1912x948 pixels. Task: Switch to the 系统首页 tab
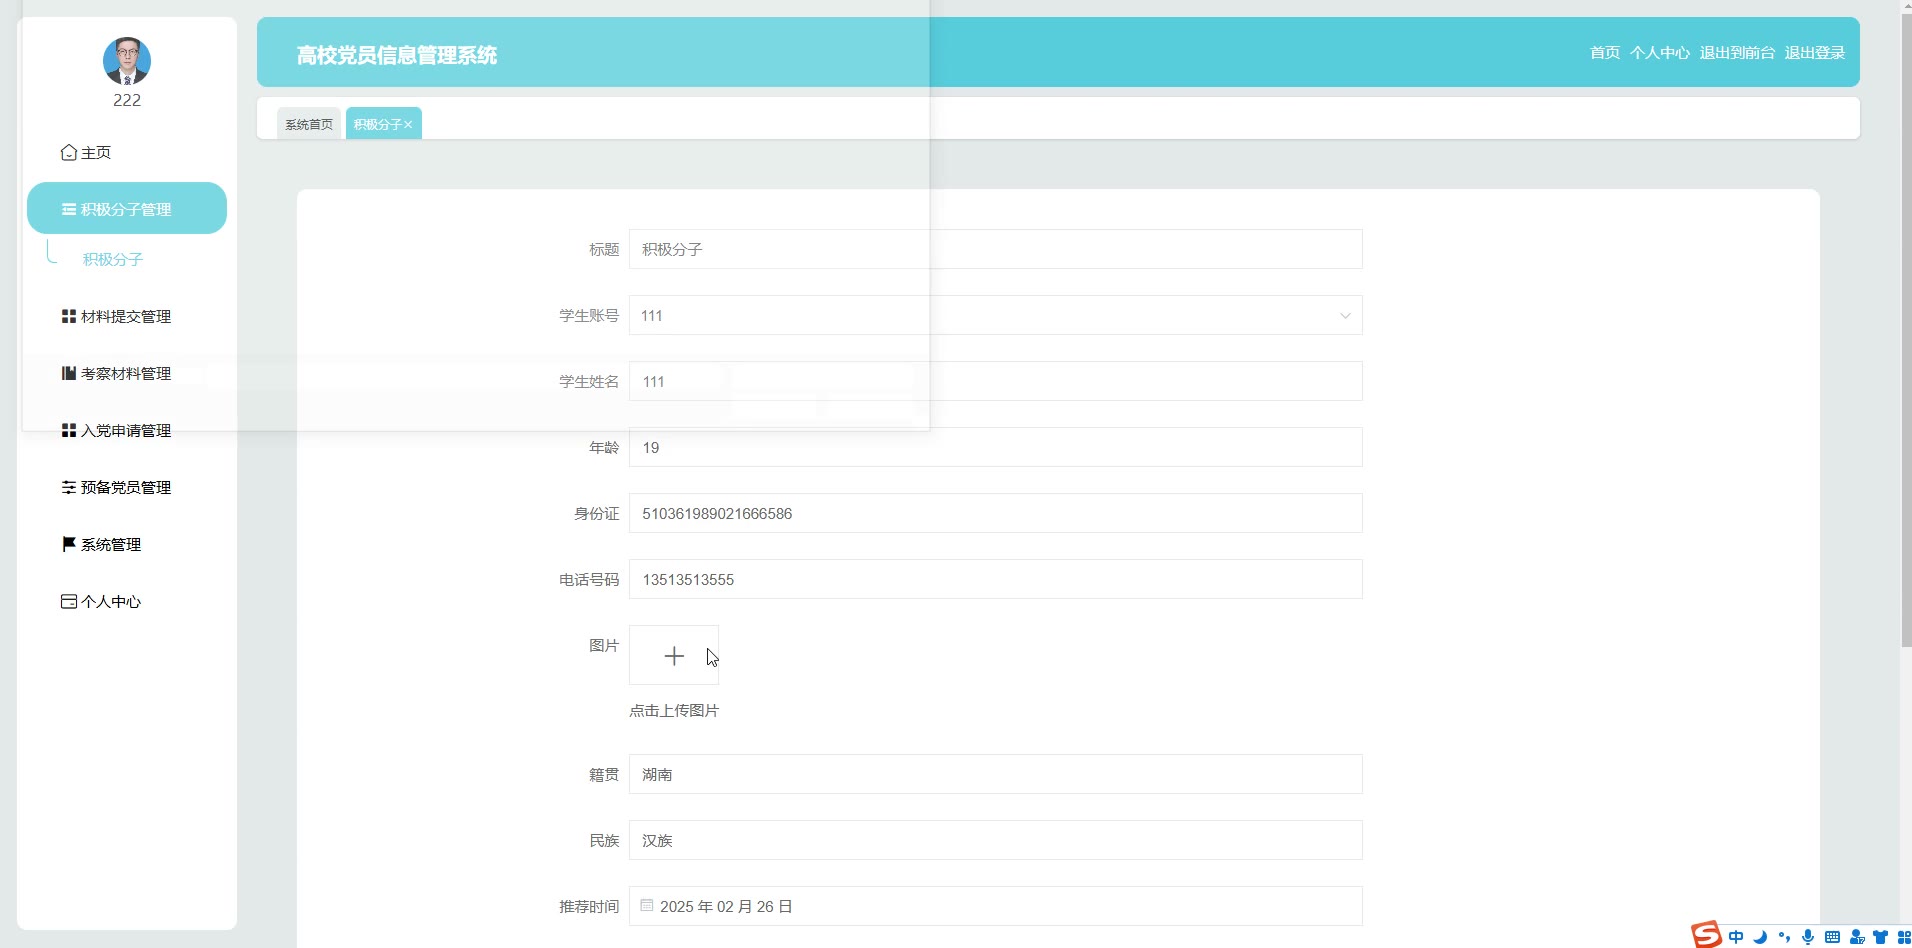(x=309, y=124)
